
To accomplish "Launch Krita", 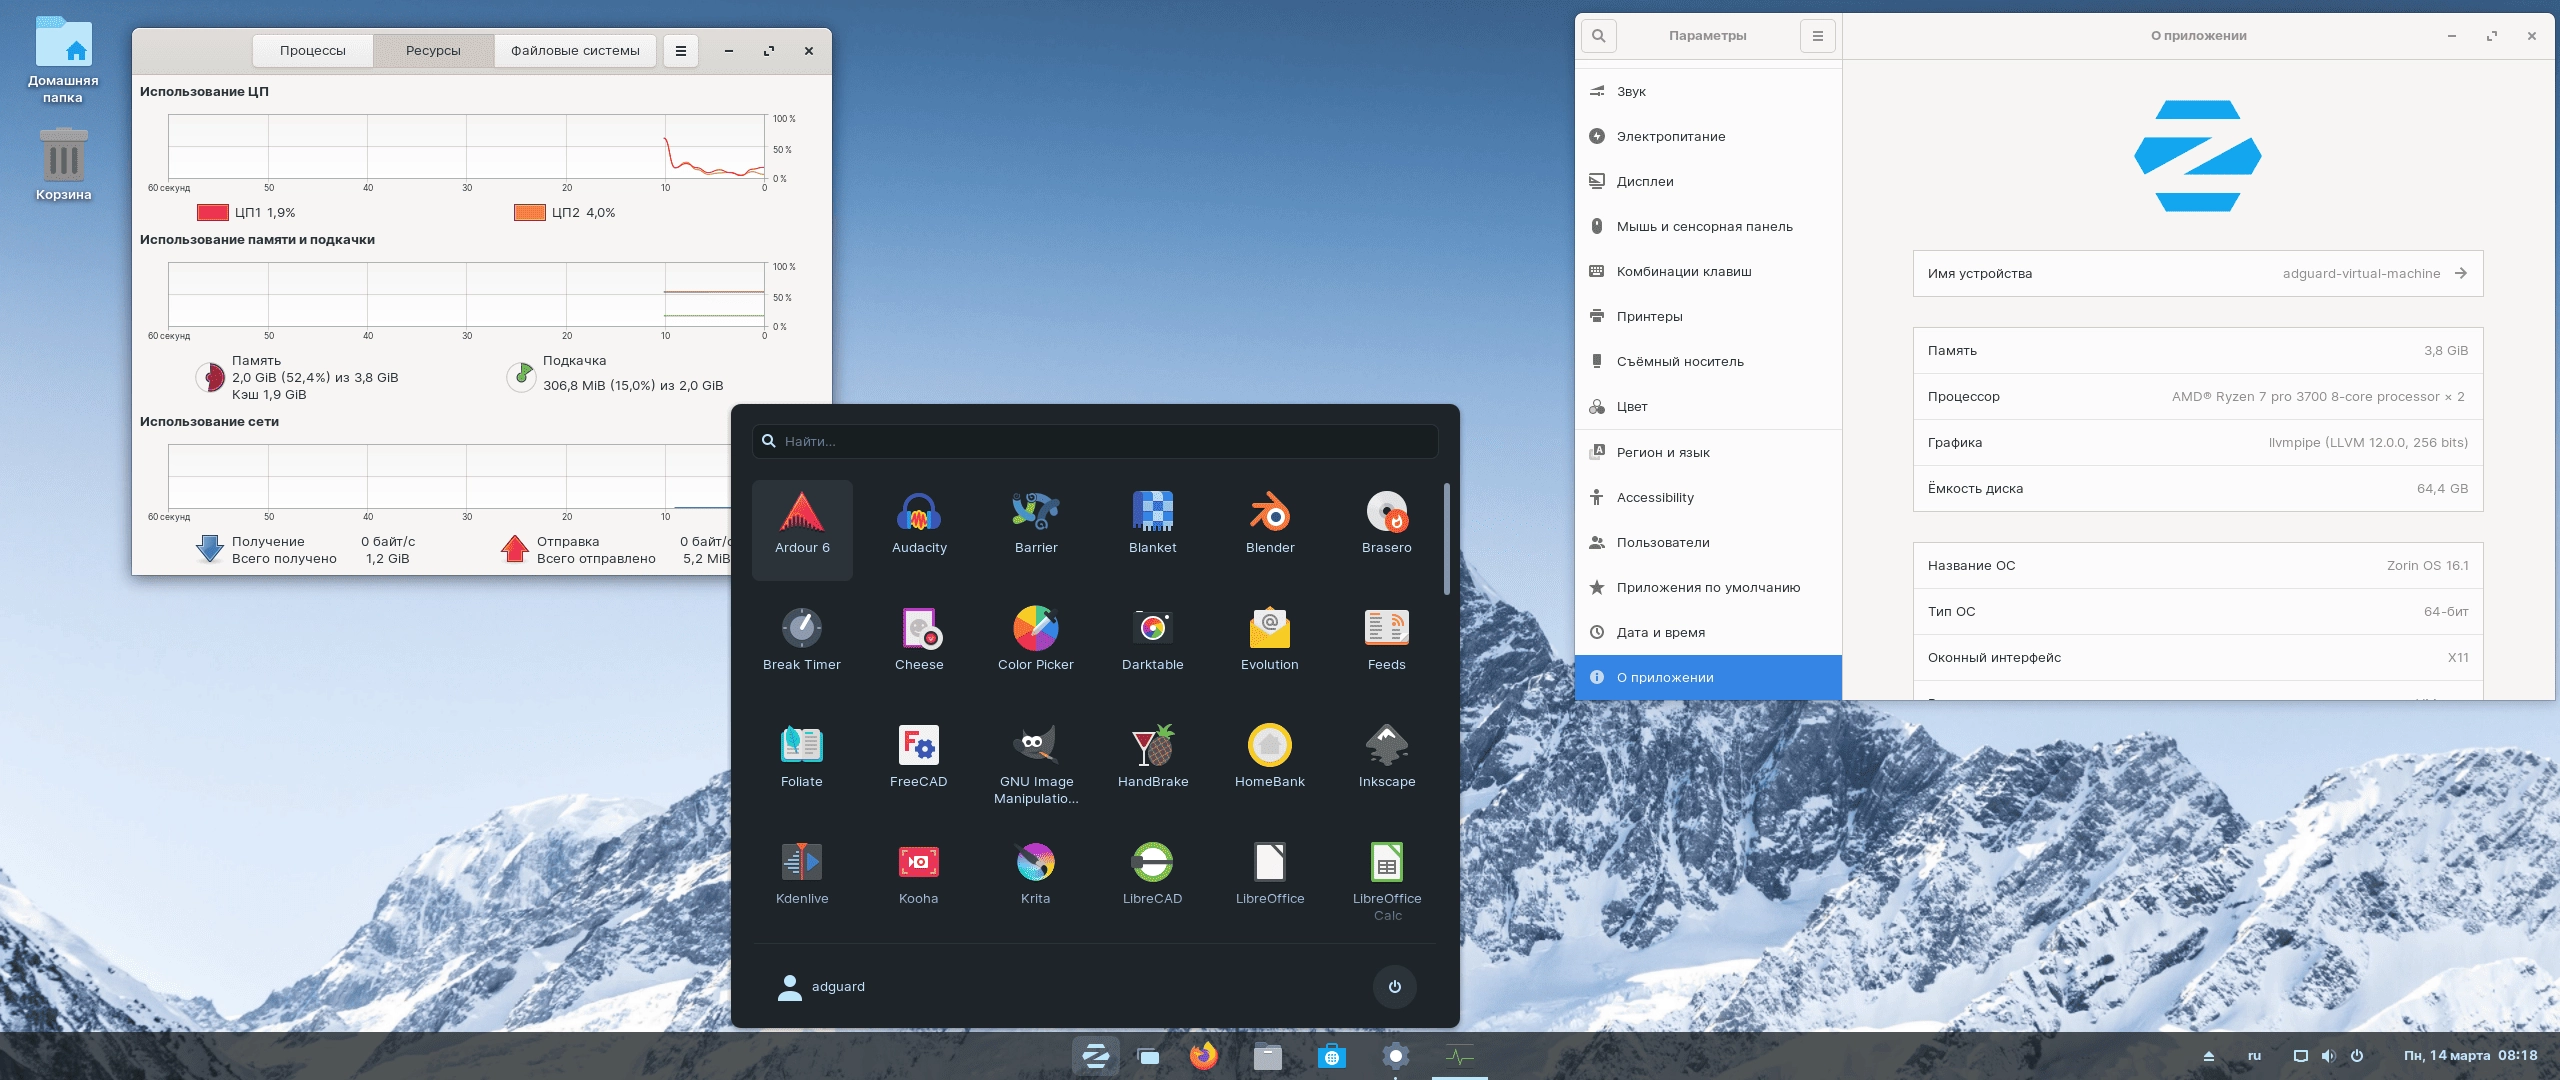I will point(1036,880).
